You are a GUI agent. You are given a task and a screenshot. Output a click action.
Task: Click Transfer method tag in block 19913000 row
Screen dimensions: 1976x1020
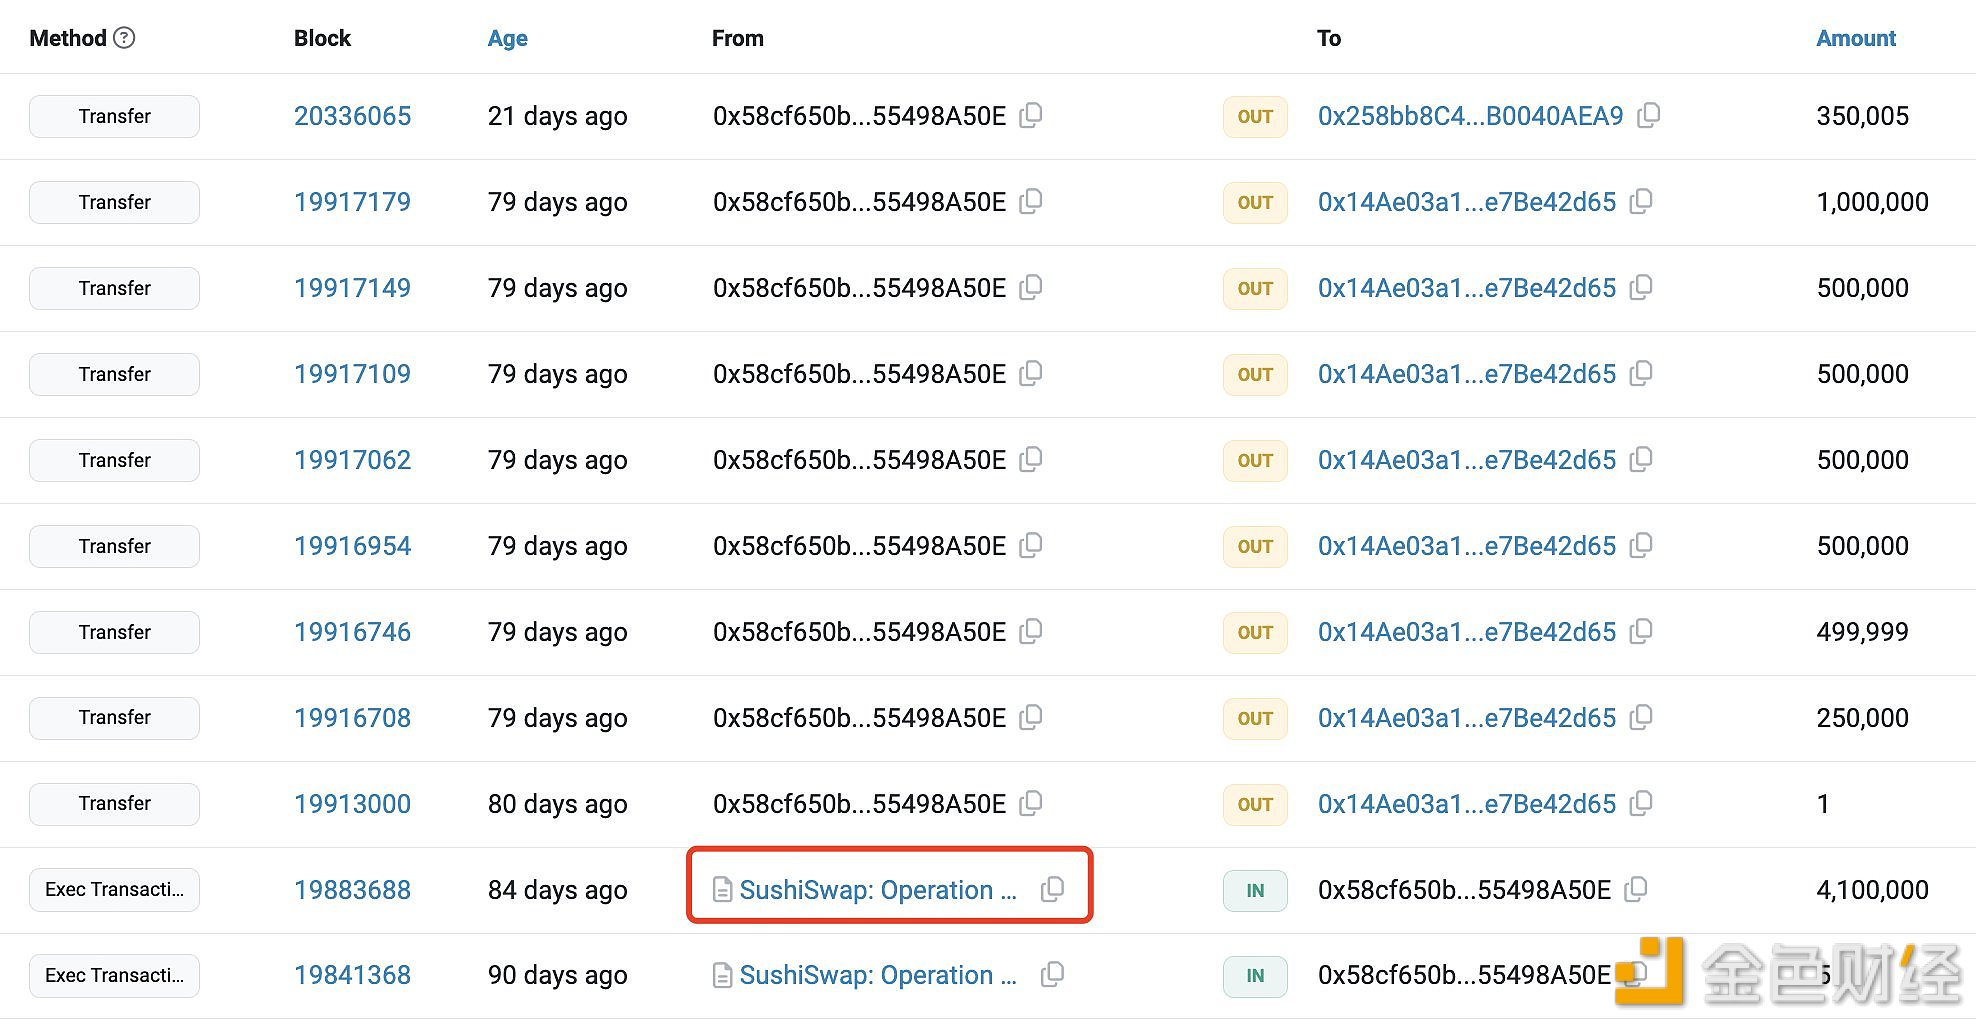pos(114,804)
